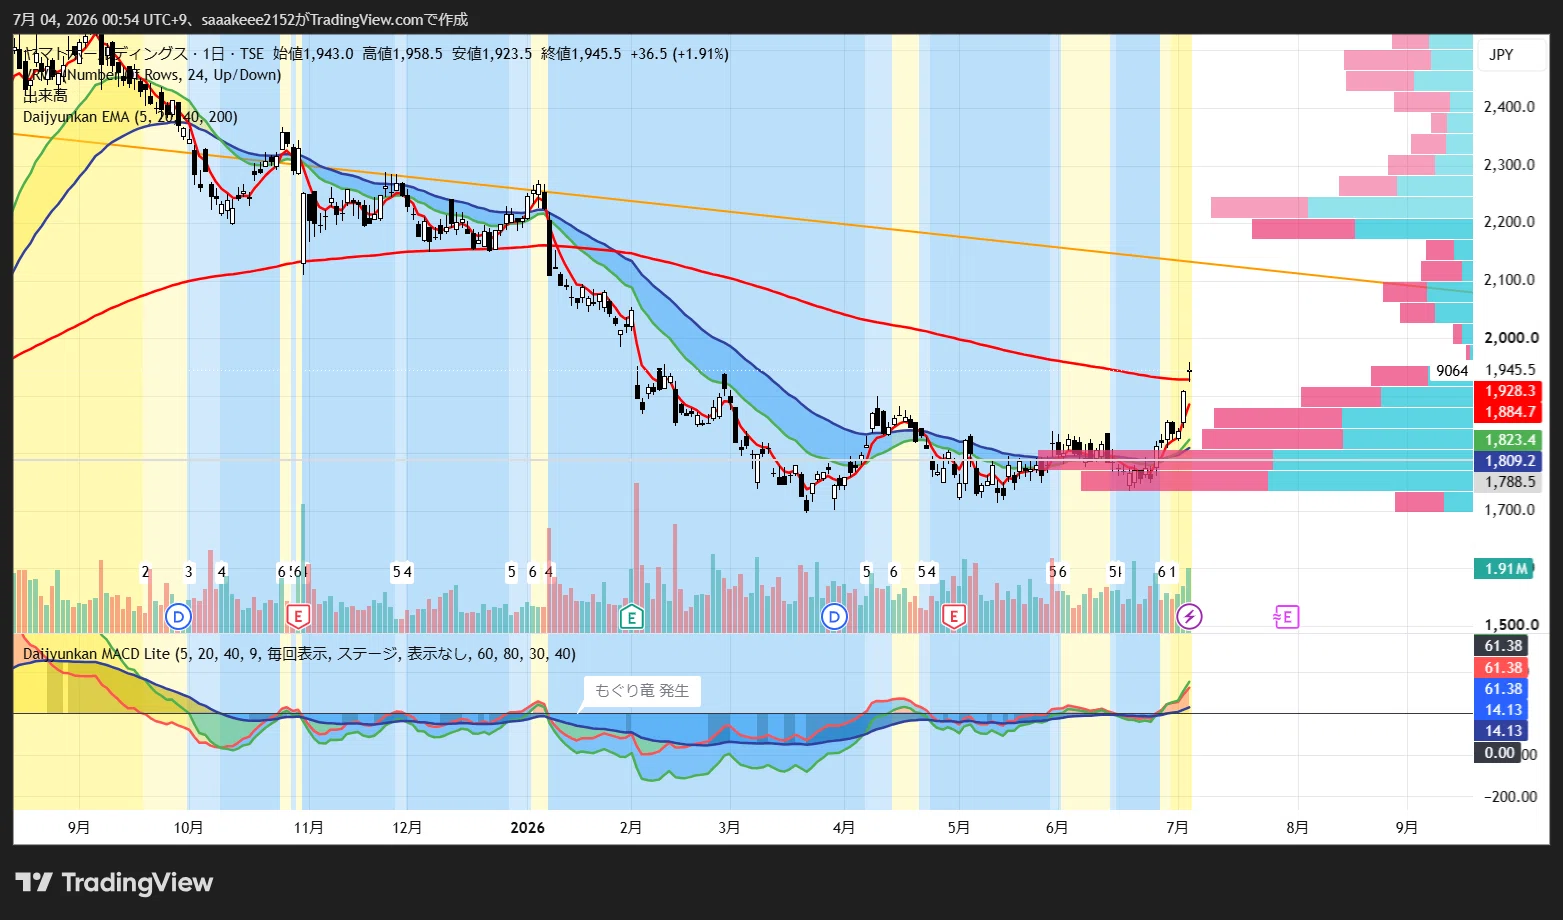Click the 1,945.5 last price label
This screenshot has height=920, width=1563.
coord(1510,370)
